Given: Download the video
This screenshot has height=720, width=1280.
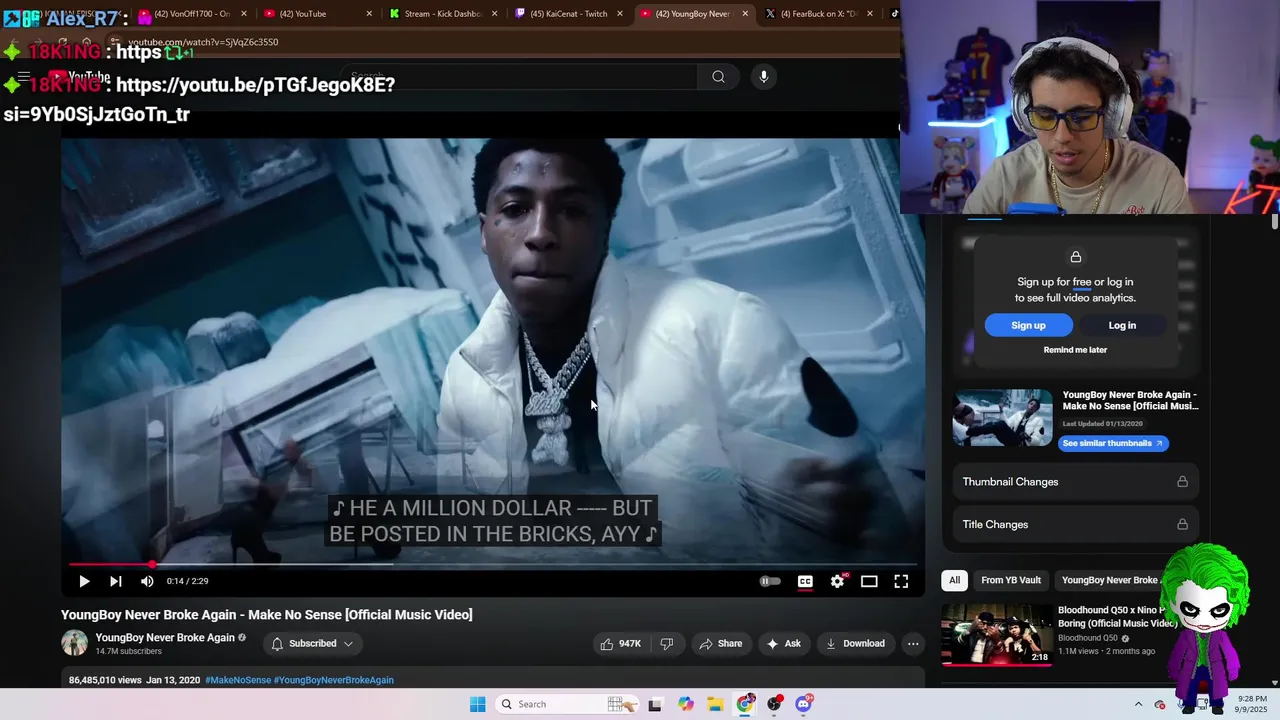Looking at the screenshot, I should click(855, 644).
